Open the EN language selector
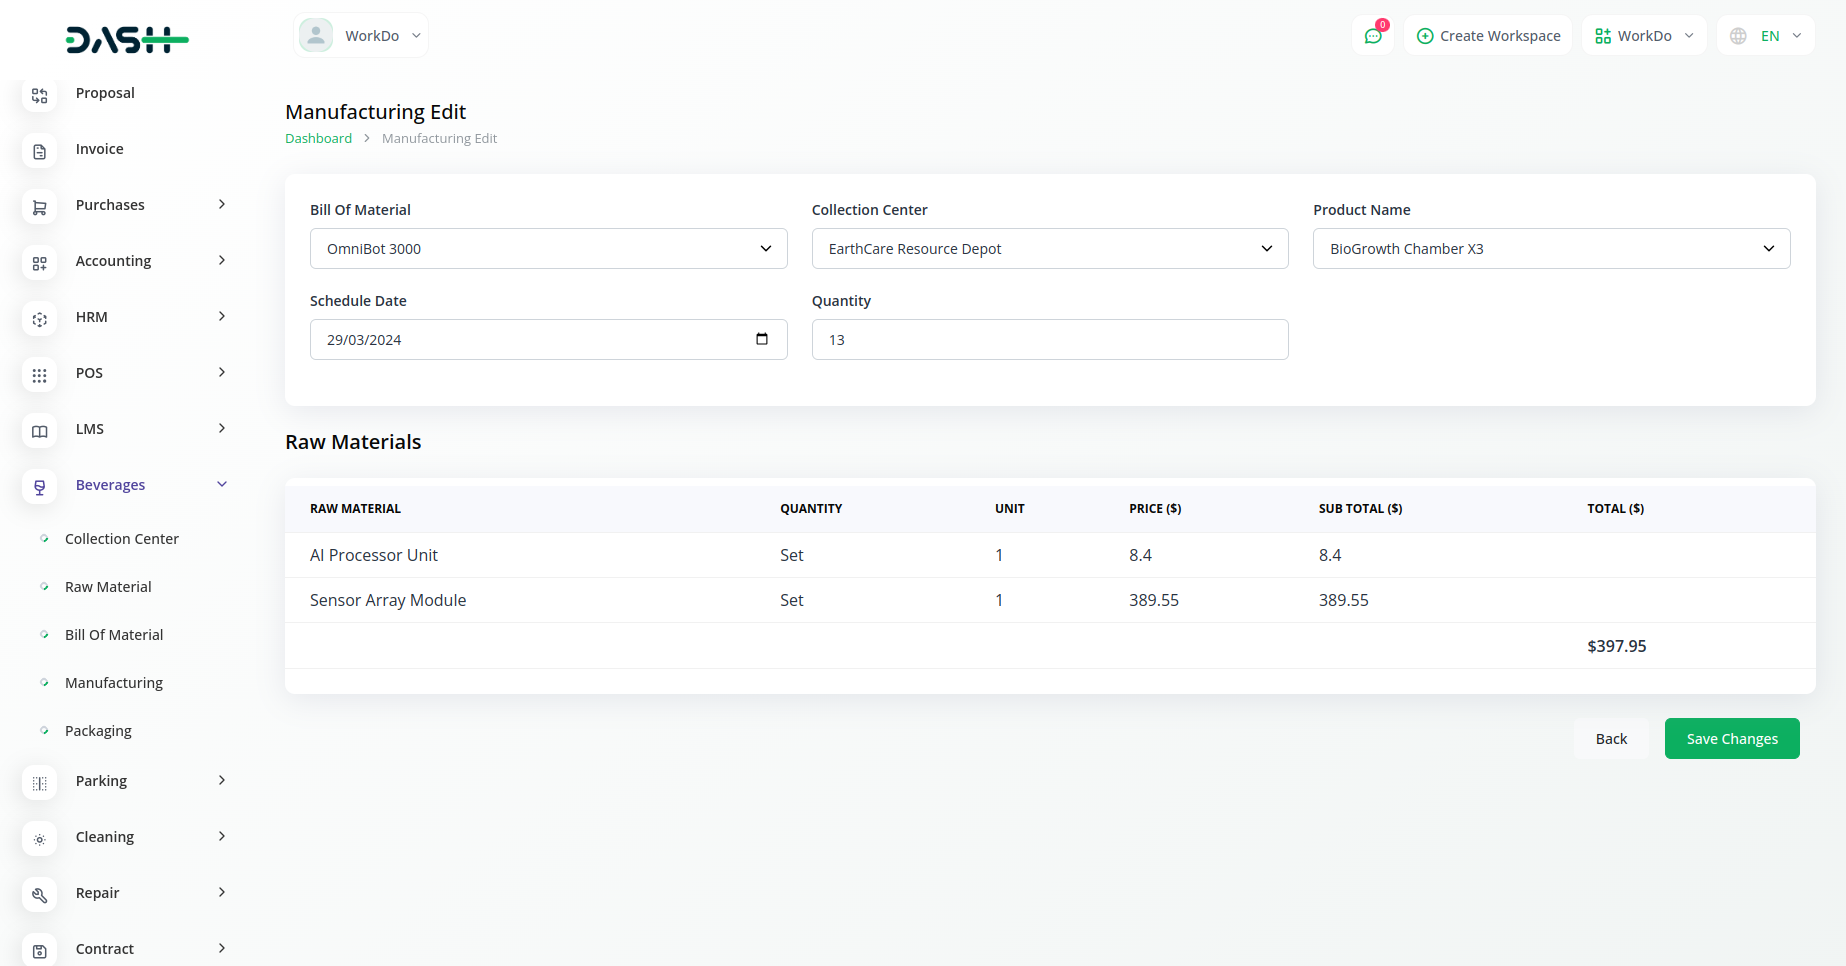This screenshot has height=966, width=1846. pos(1766,36)
